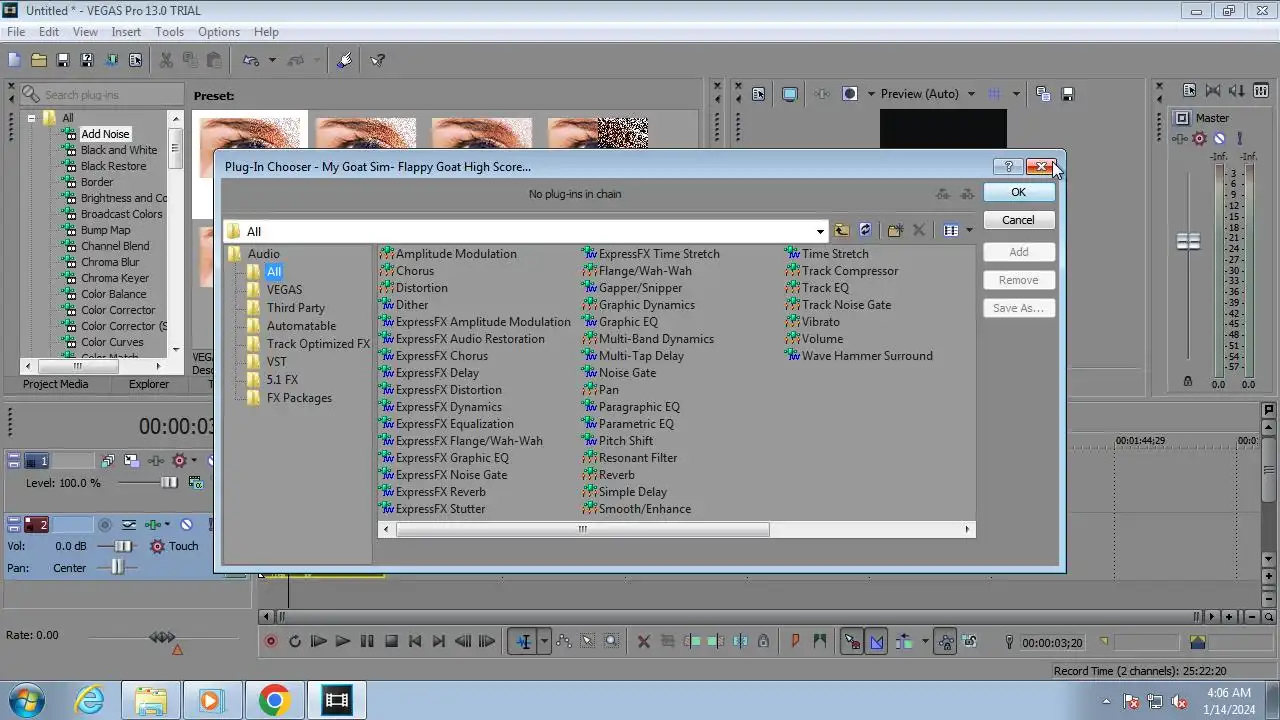Image resolution: width=1280 pixels, height=720 pixels.
Task: Click the plug-in list horizontal scrollbar
Action: coord(583,530)
